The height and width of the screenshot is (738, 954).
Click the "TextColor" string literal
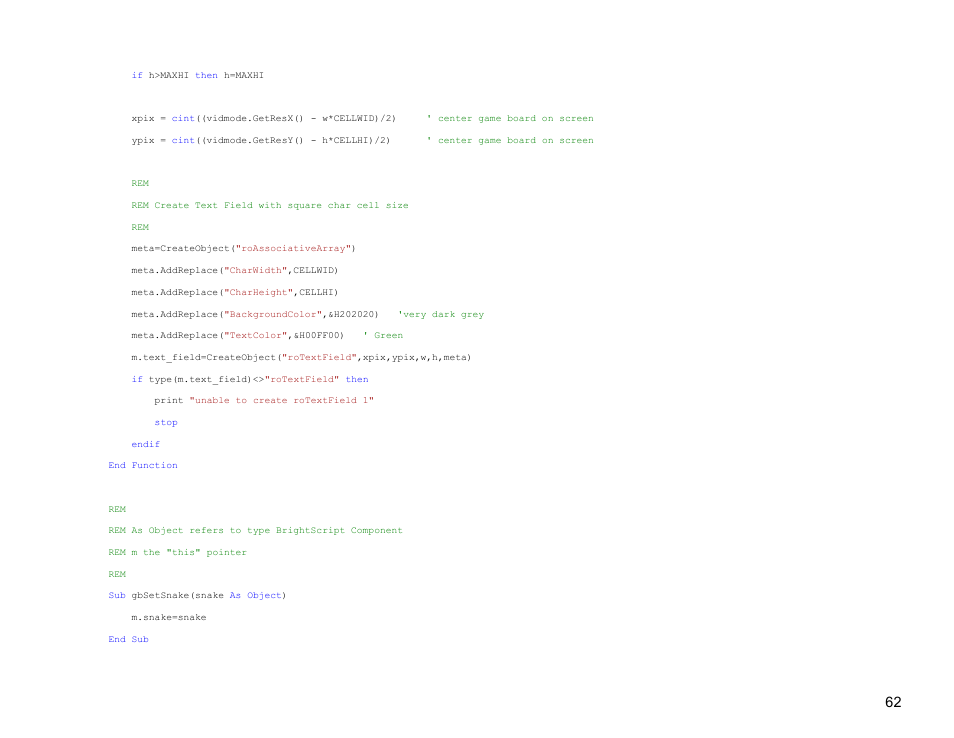click(x=256, y=335)
